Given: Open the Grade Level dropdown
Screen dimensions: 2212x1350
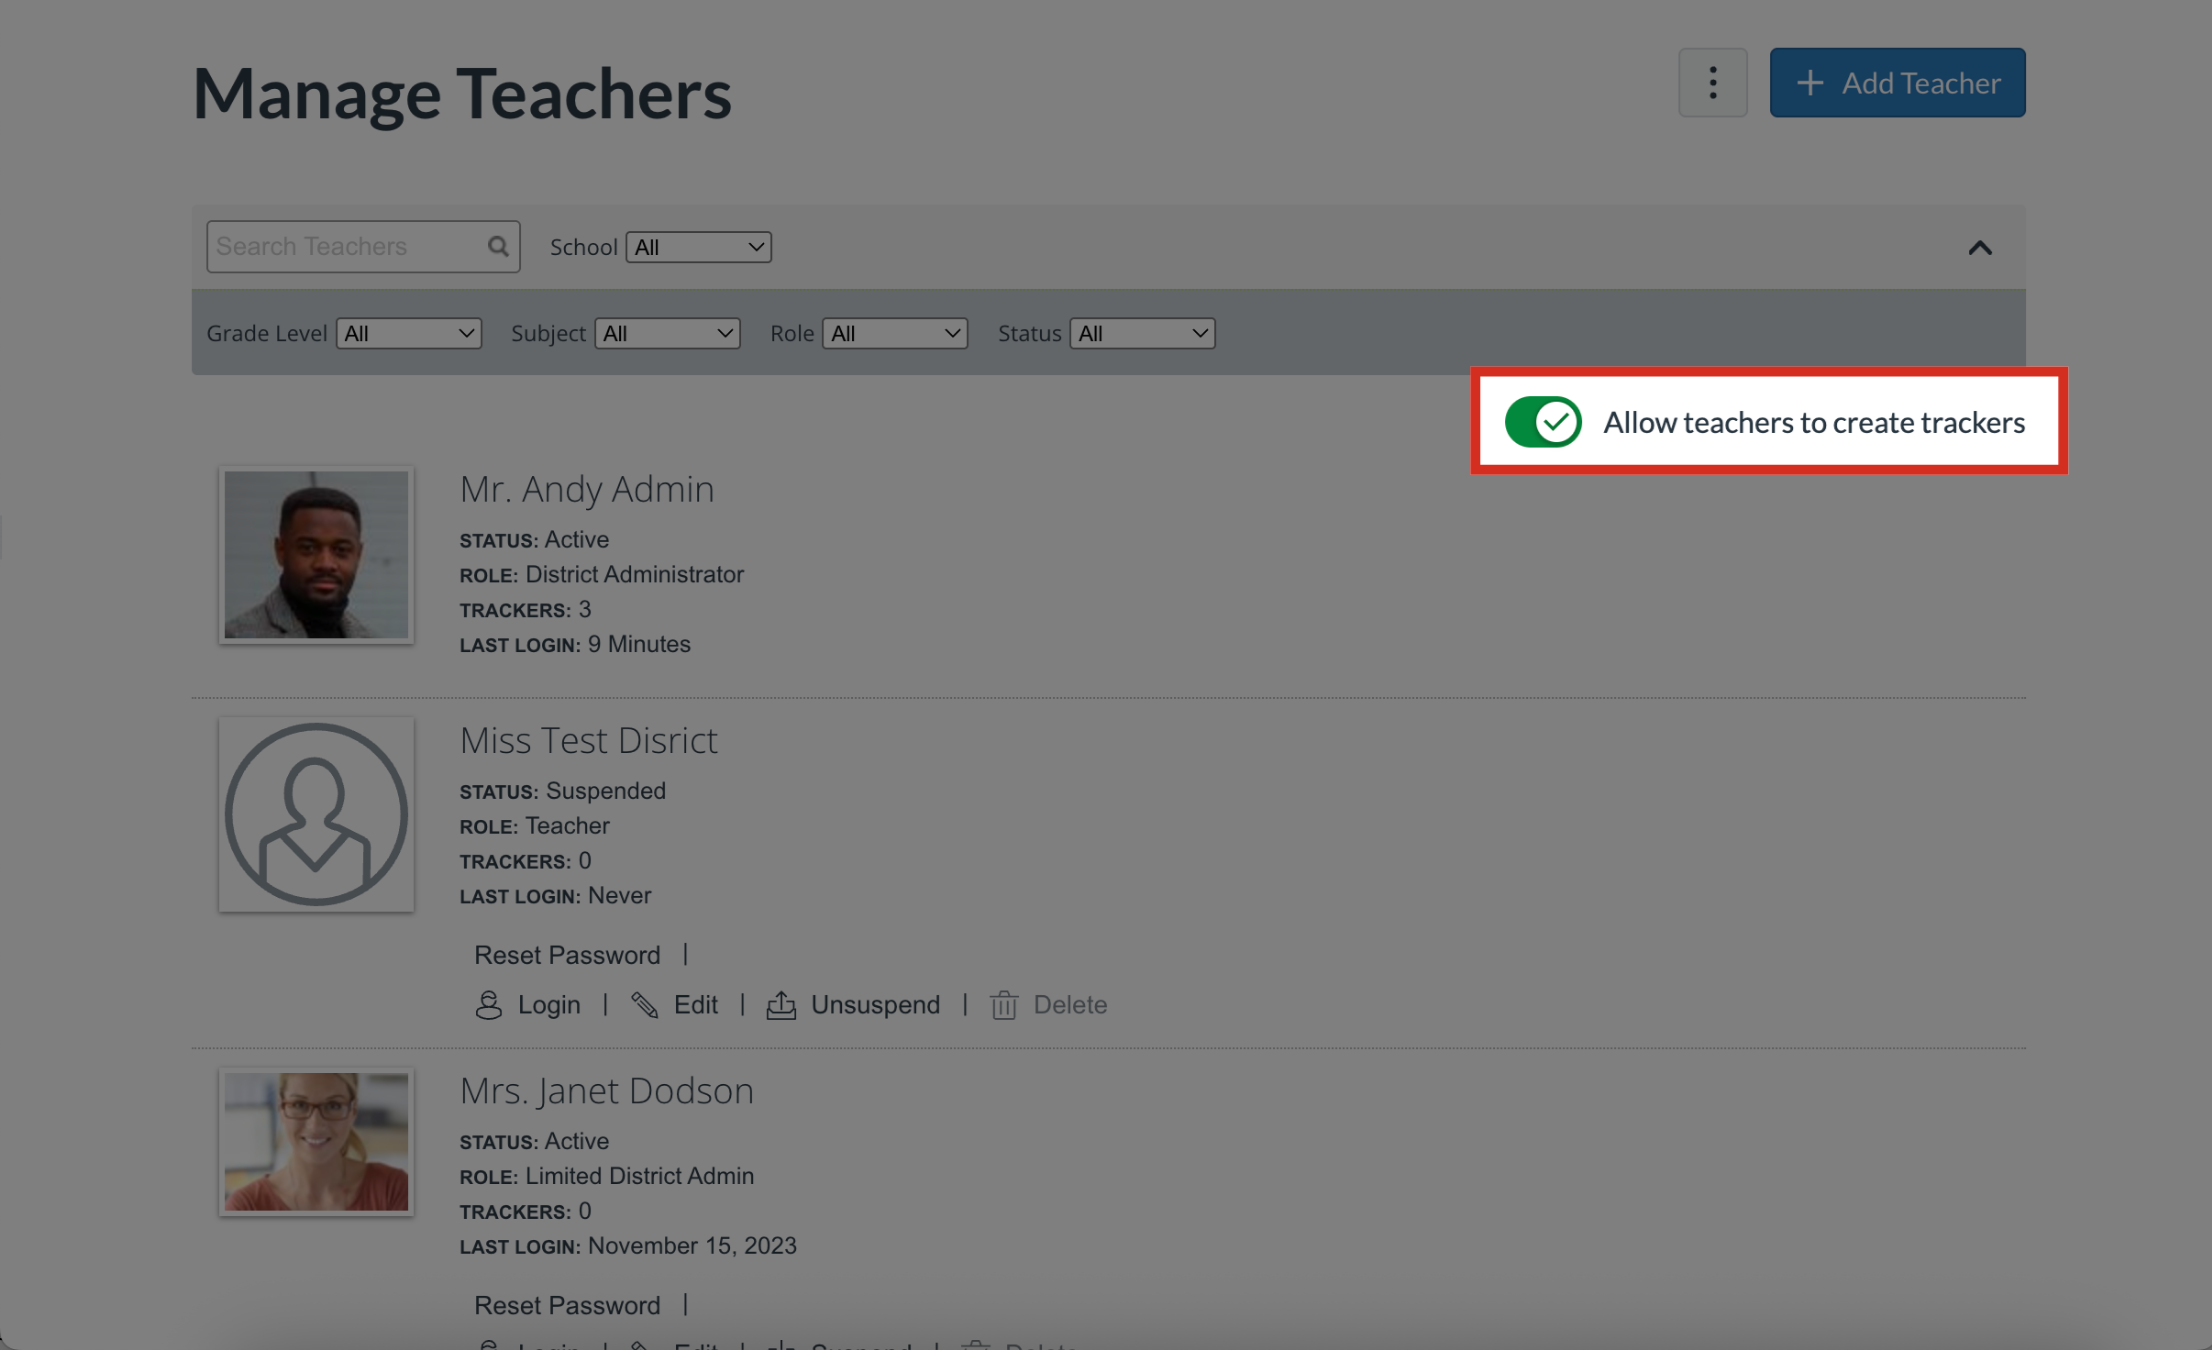Looking at the screenshot, I should tap(408, 333).
